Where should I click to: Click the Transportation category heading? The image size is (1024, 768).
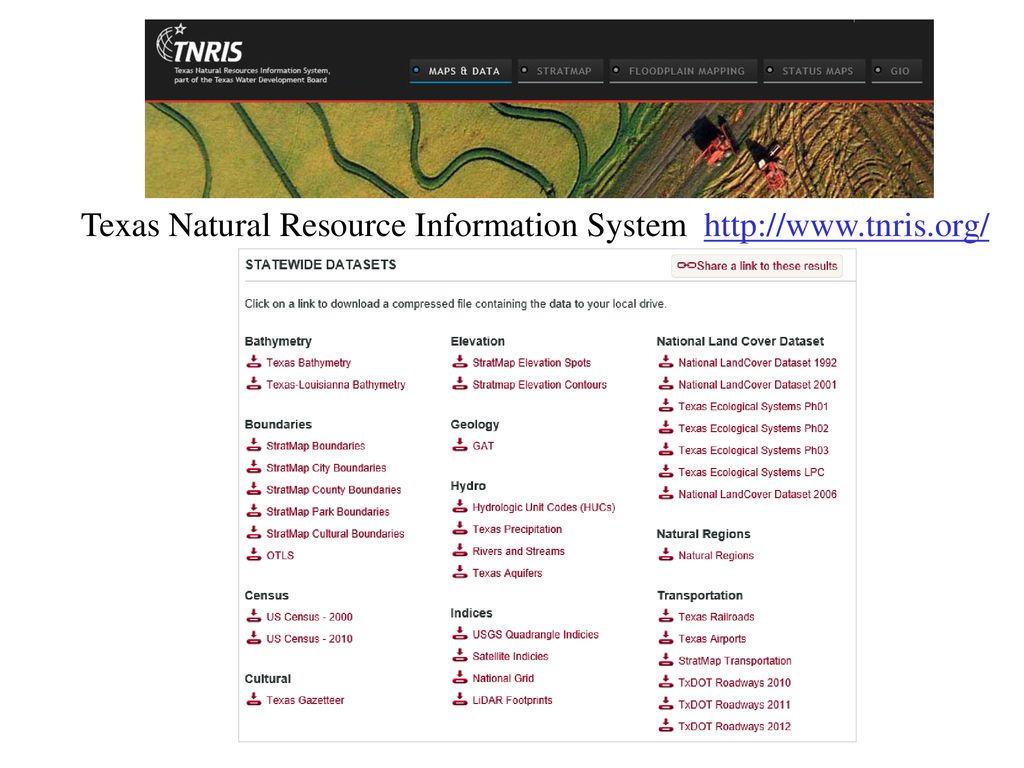pos(699,595)
